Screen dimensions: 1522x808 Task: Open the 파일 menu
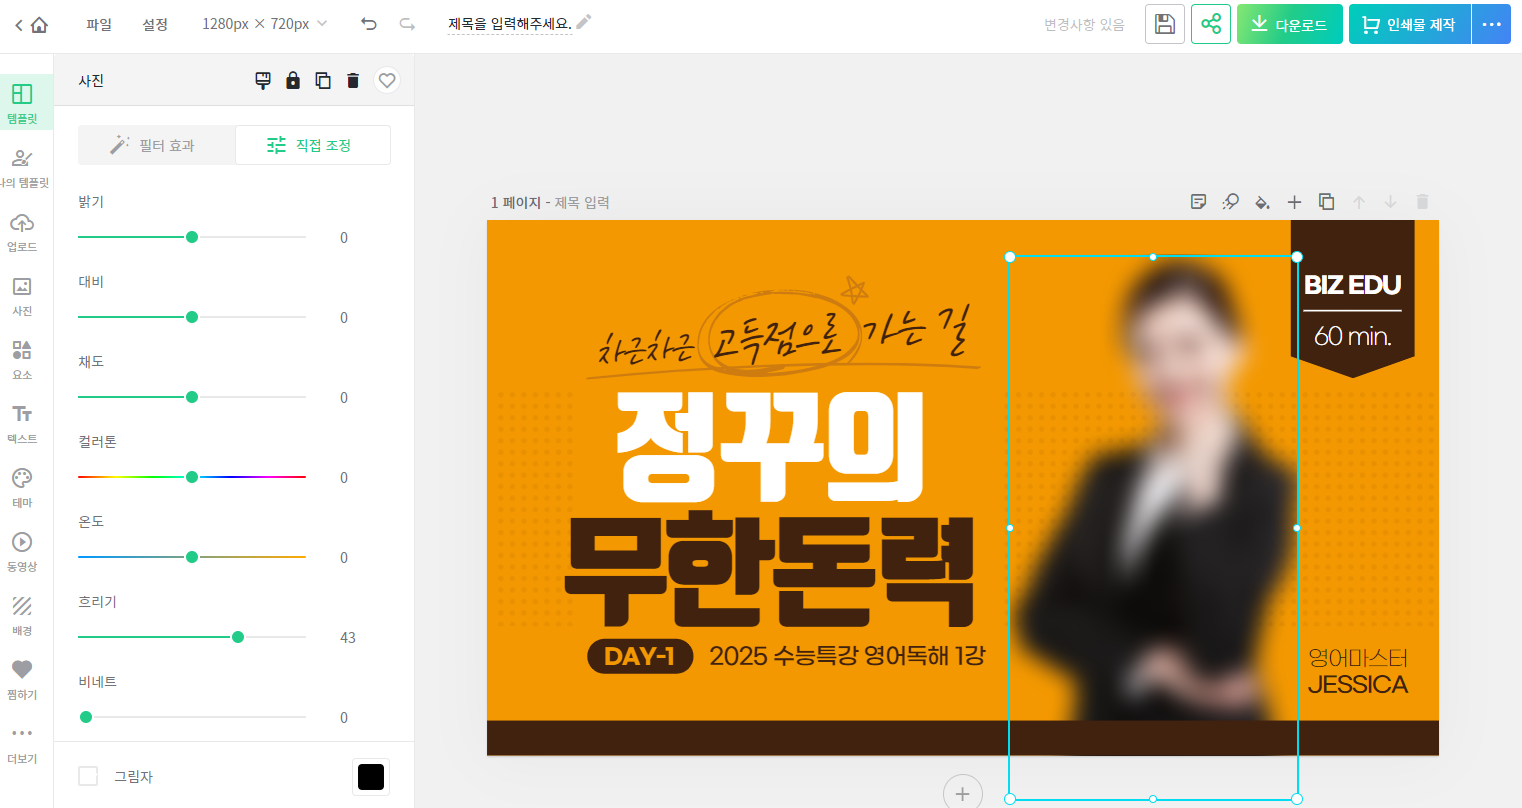tap(99, 24)
